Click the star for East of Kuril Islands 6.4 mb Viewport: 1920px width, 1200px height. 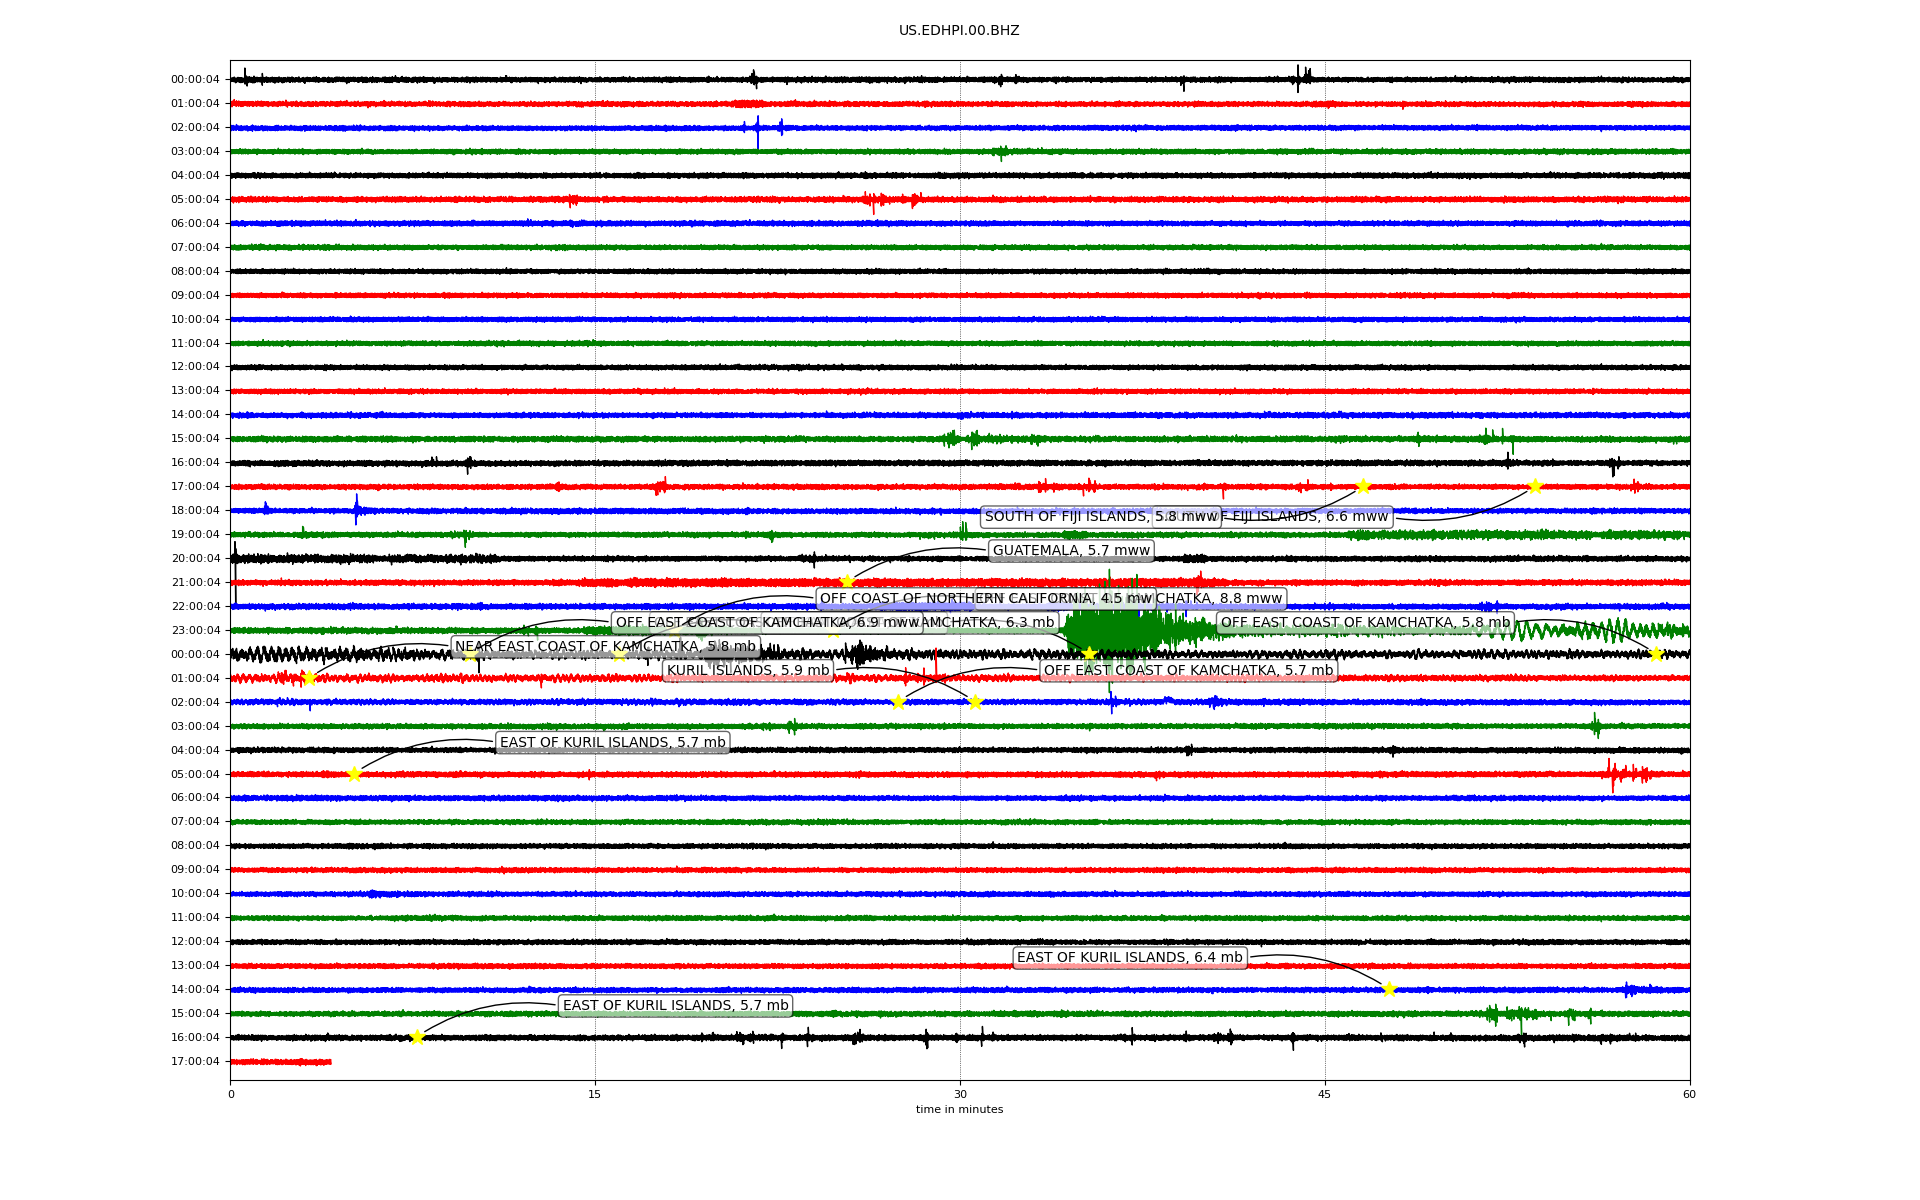point(1389,989)
